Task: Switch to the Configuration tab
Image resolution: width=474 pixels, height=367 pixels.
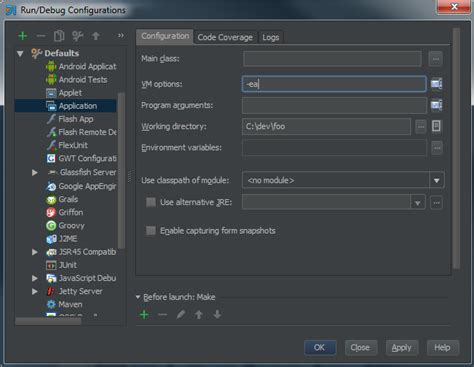Action: pos(165,36)
